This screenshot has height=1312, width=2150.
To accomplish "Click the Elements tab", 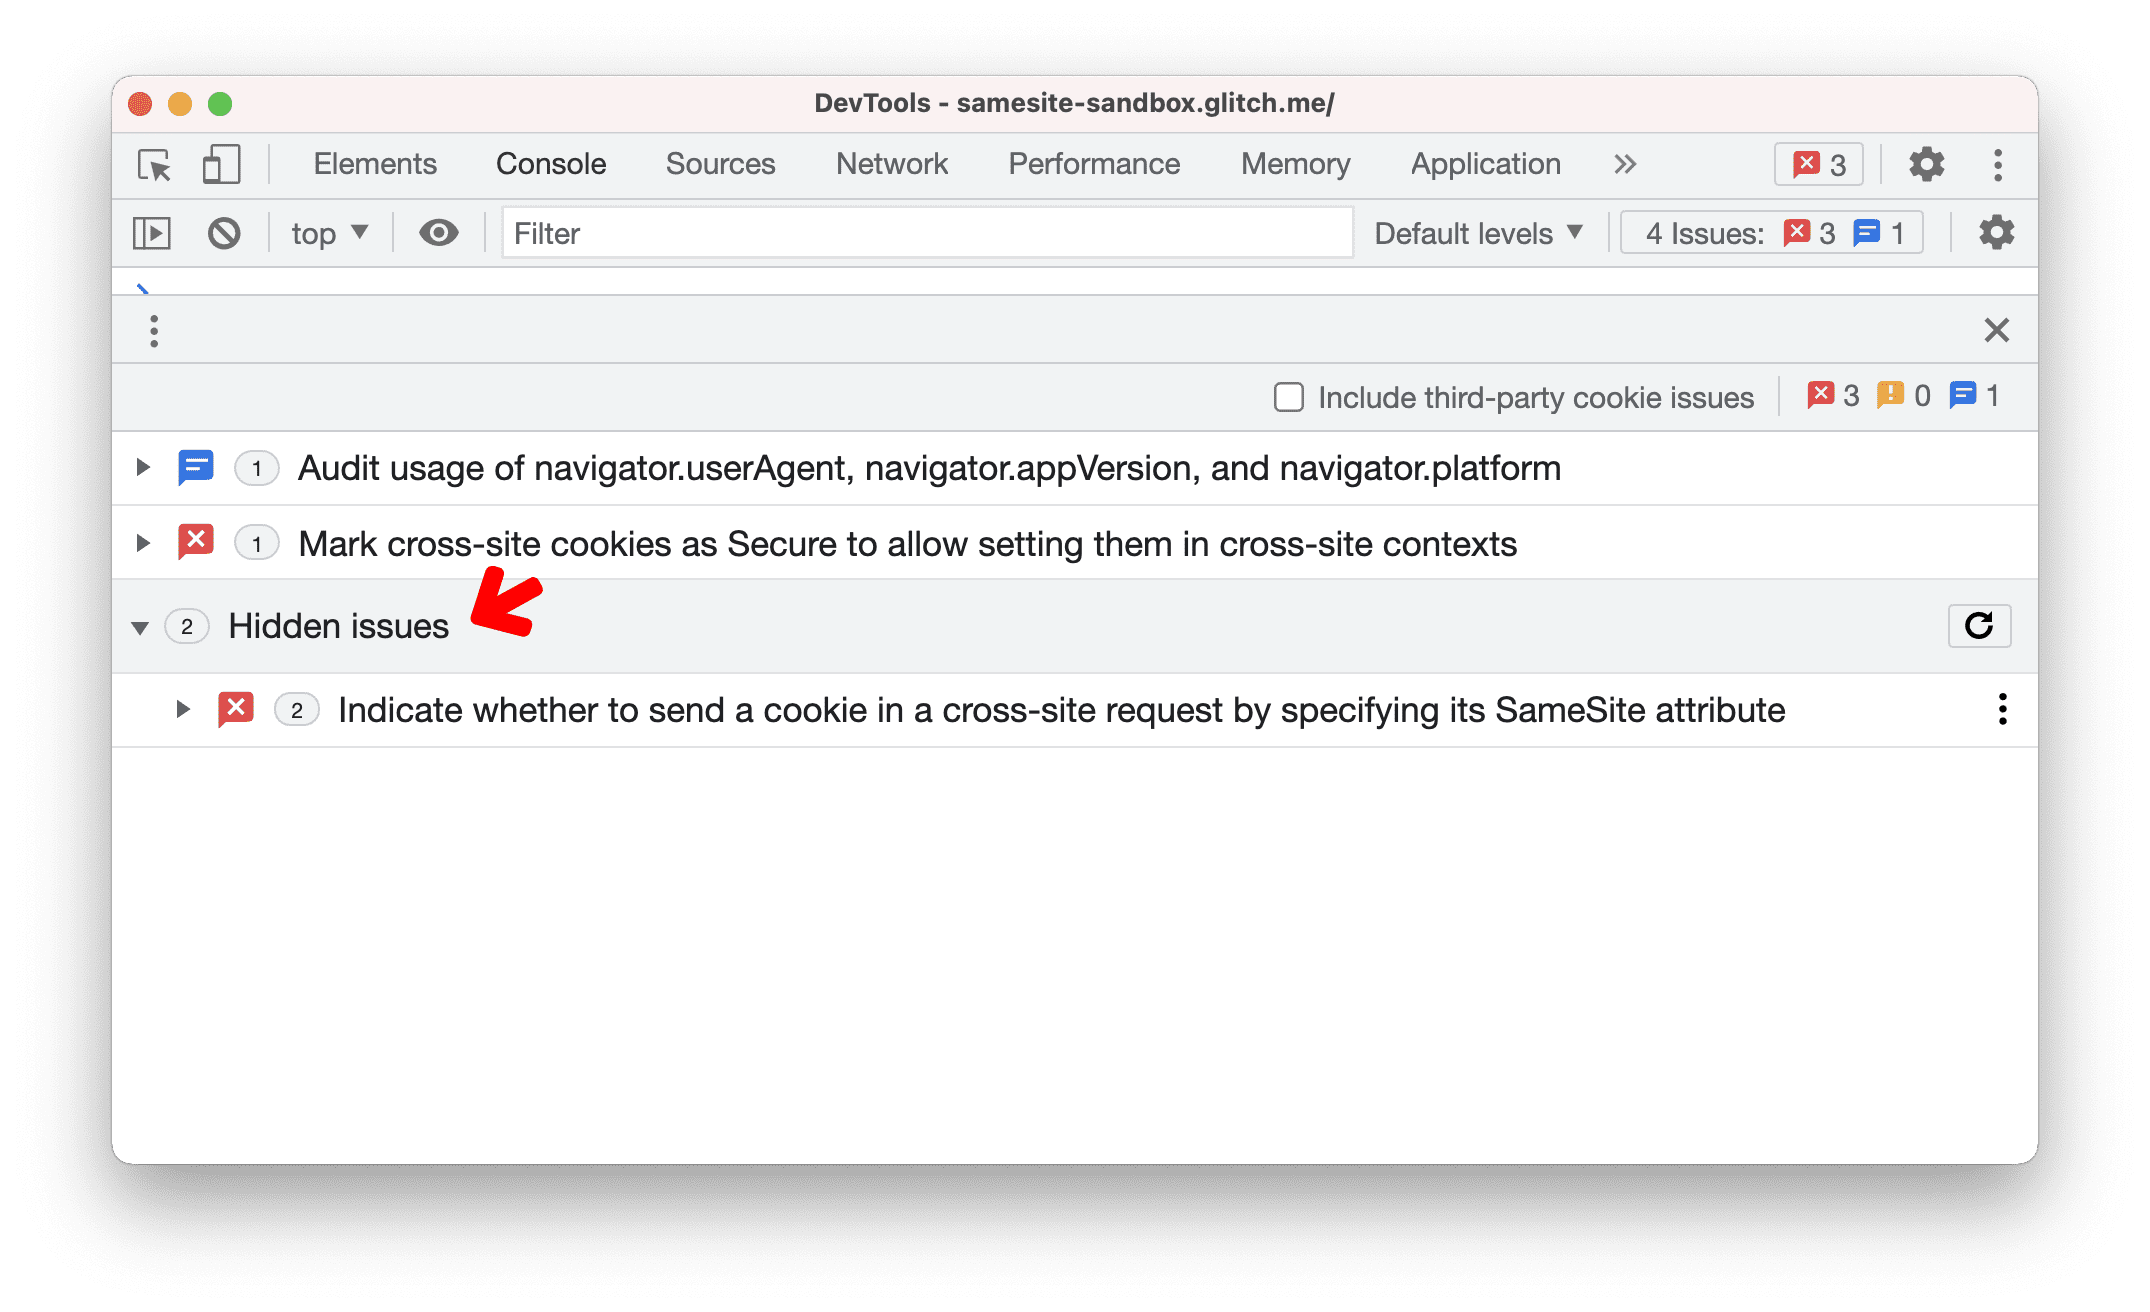I will click(375, 164).
